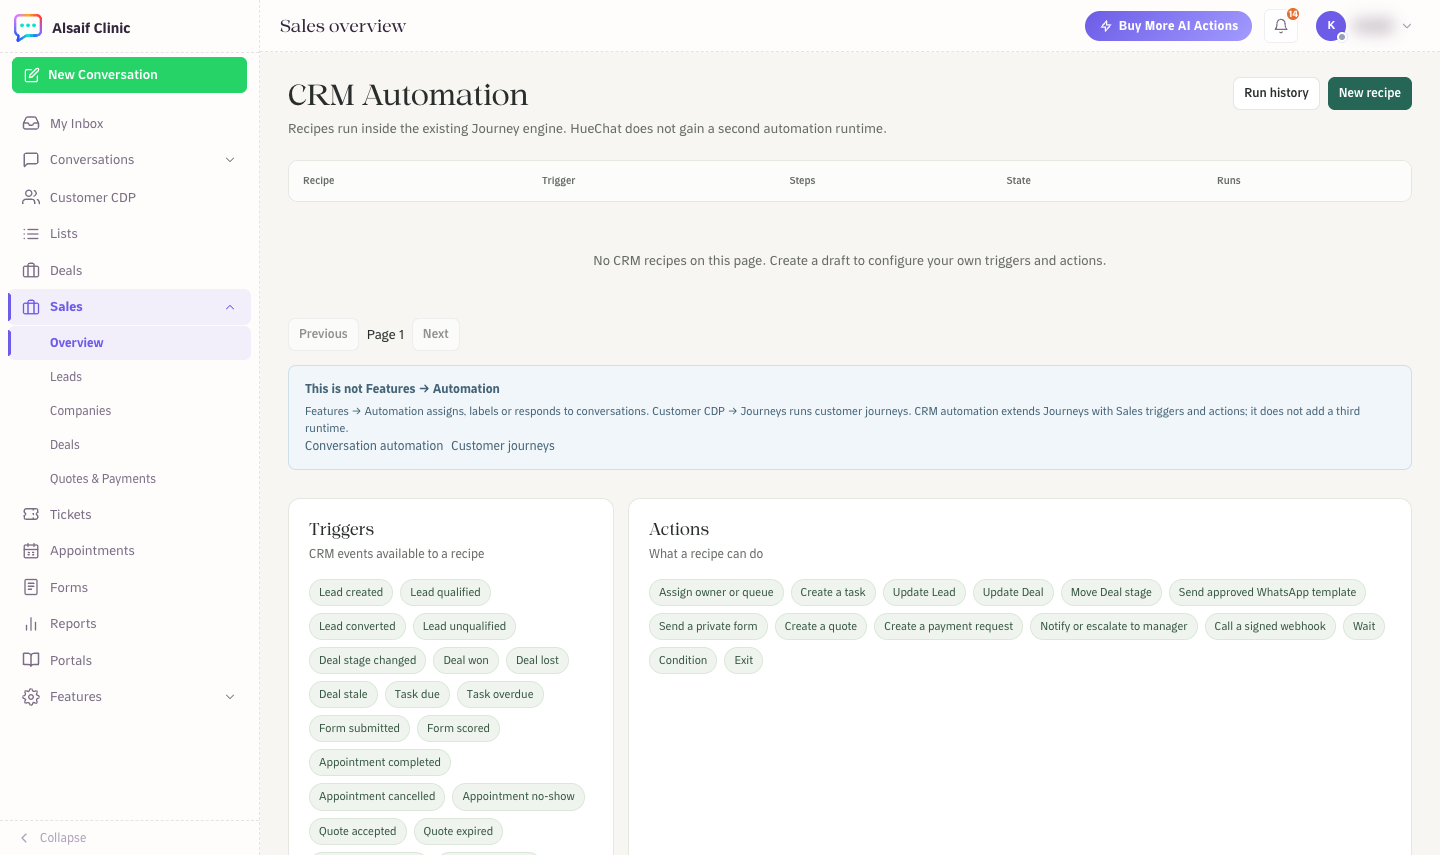Click the Conversations chat bubble icon

pos(31,160)
